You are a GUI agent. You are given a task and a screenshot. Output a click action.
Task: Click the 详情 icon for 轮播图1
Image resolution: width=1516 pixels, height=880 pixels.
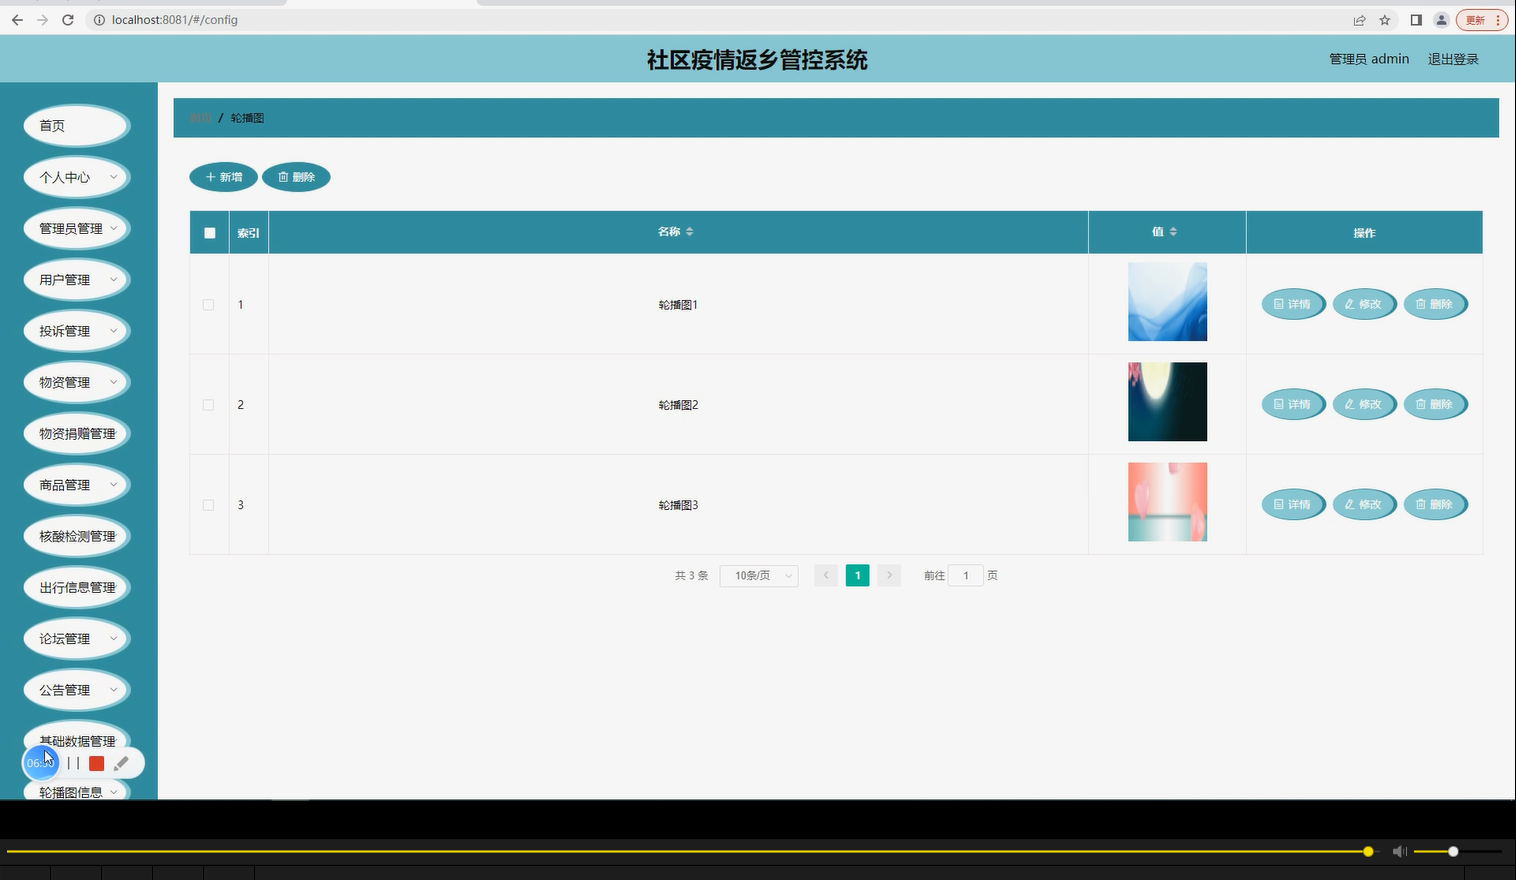click(x=1281, y=304)
